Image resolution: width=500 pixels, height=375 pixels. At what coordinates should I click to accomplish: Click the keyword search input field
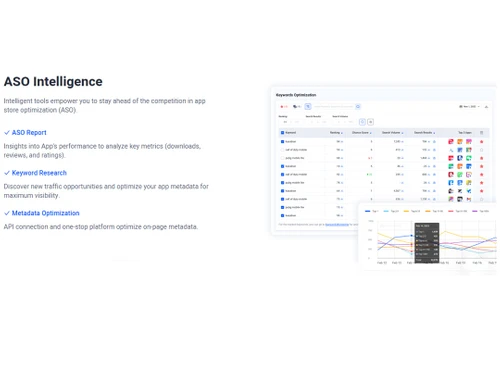pos(333,107)
